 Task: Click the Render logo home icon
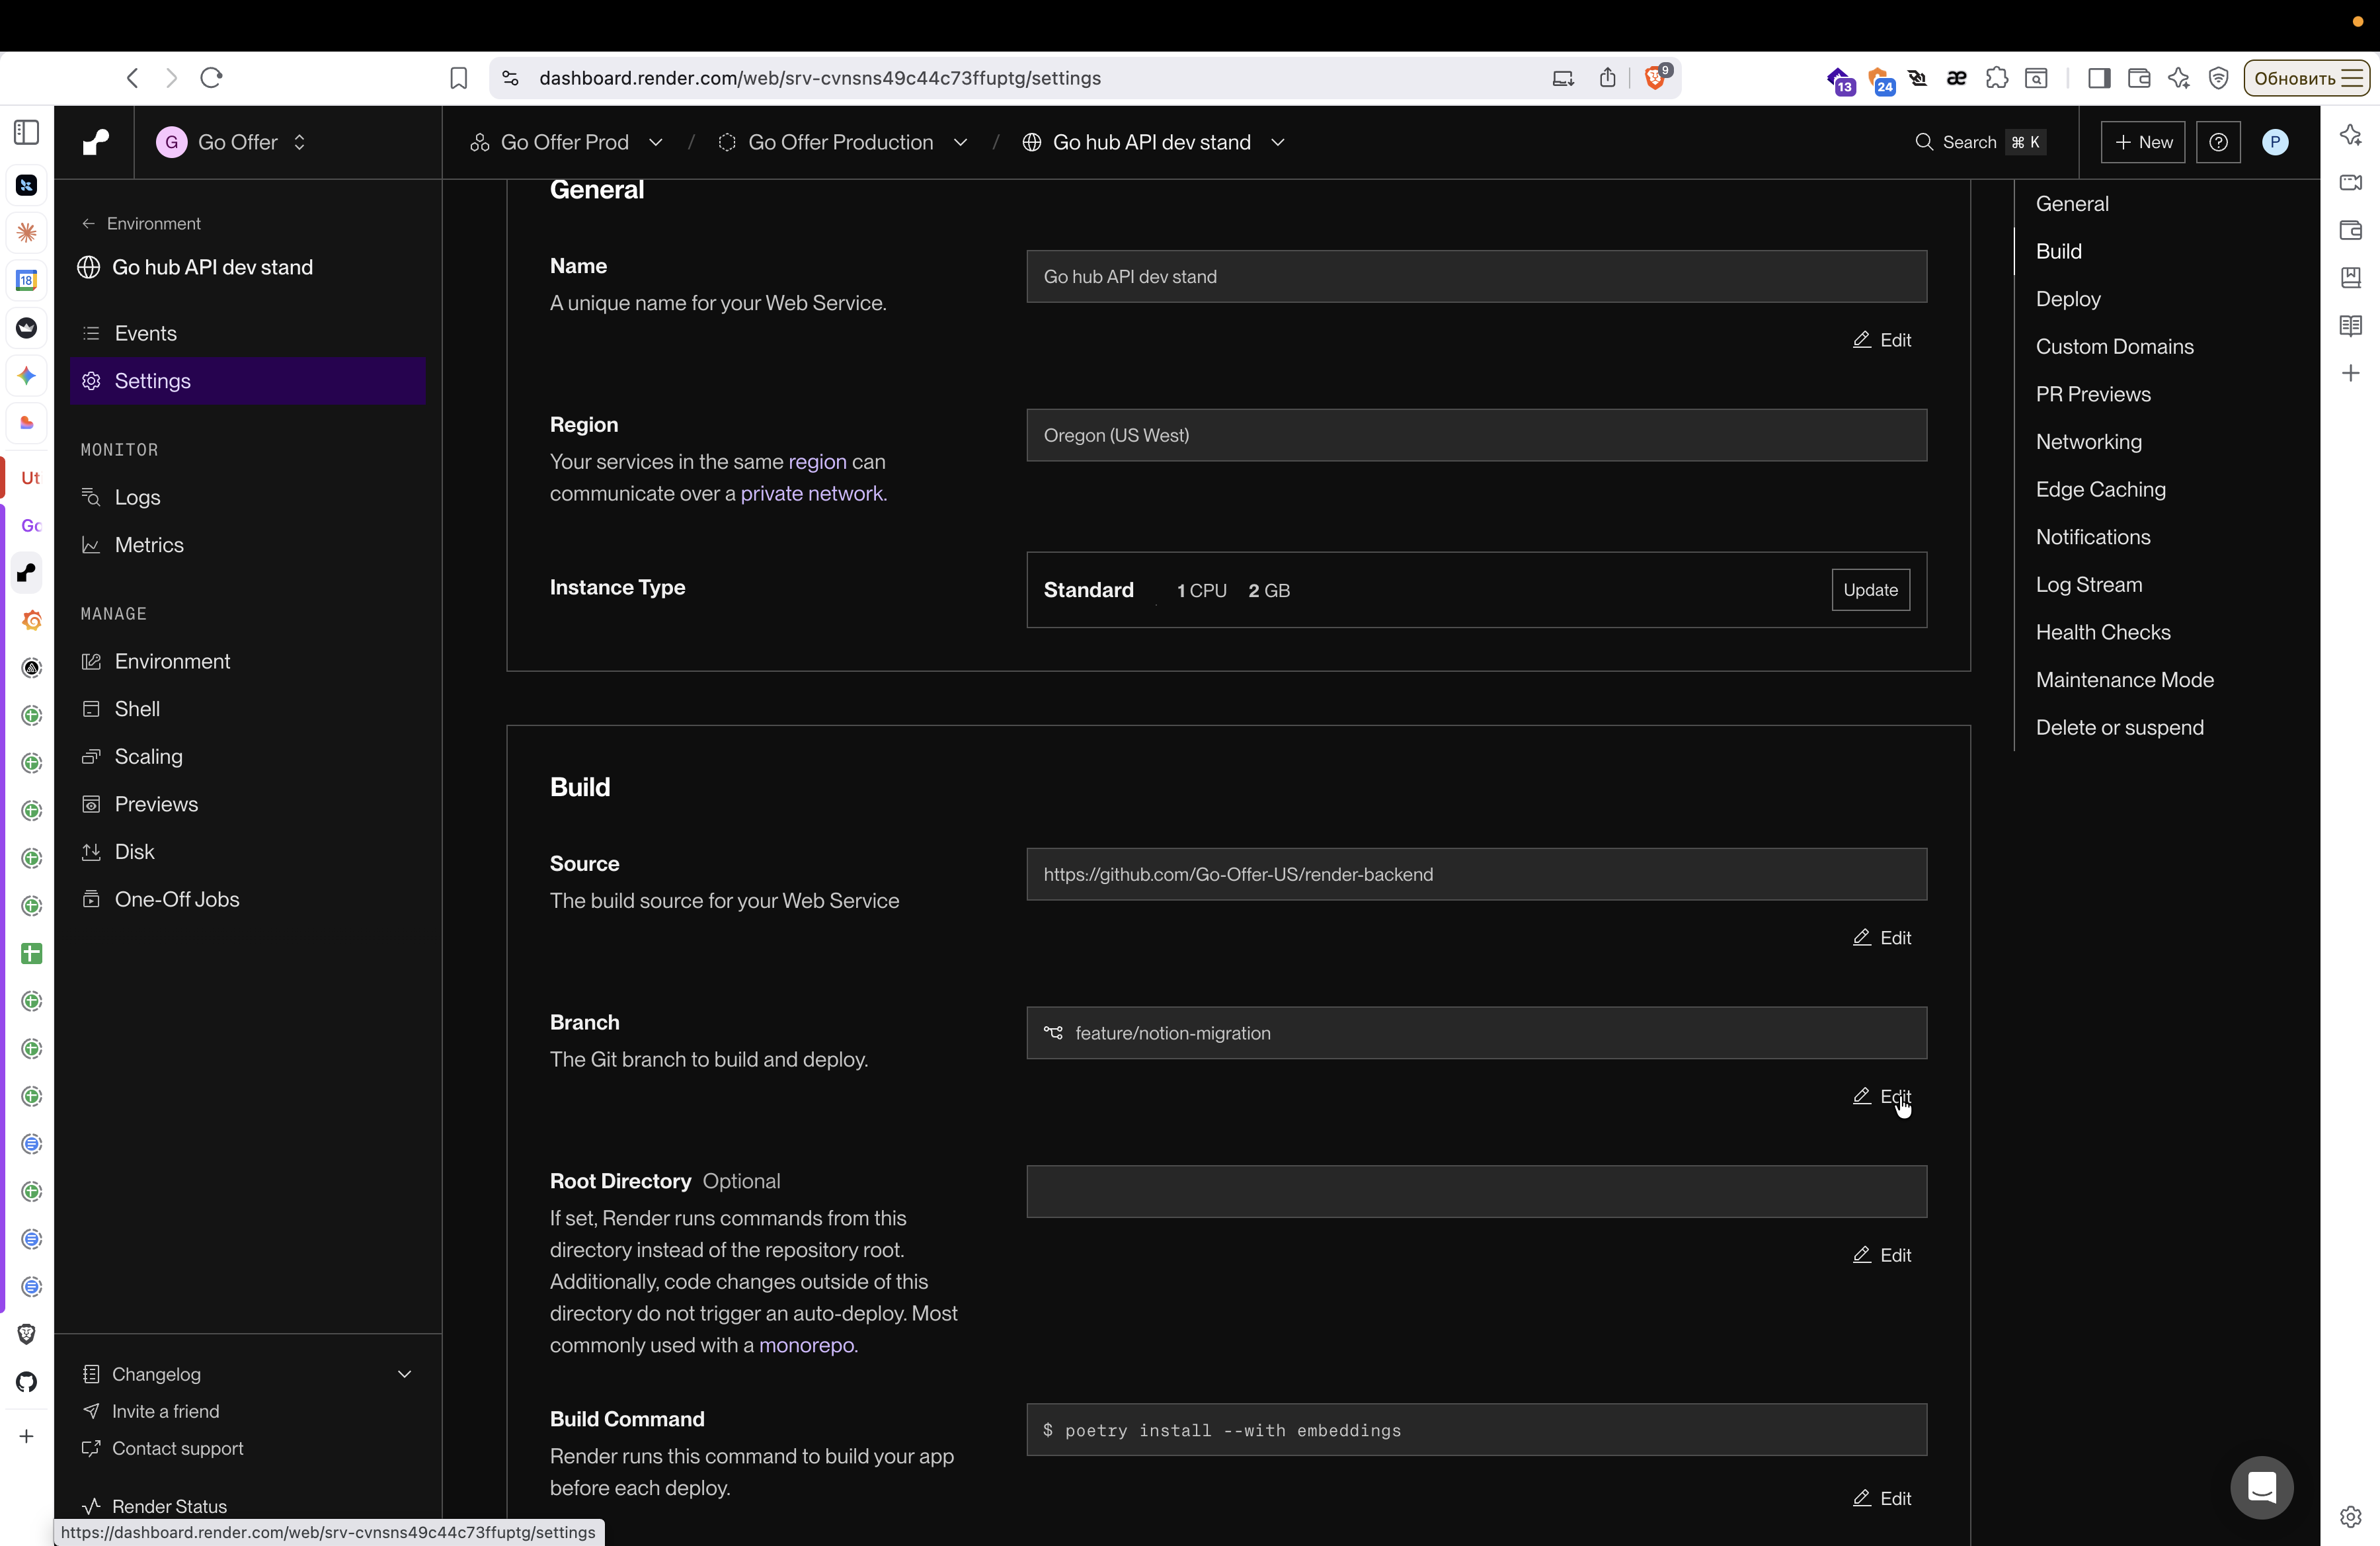pyautogui.click(x=95, y=142)
